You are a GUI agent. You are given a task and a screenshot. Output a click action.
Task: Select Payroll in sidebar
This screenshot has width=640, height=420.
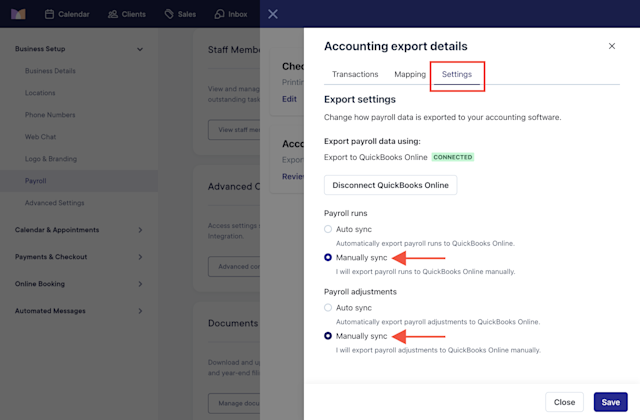[79, 181]
